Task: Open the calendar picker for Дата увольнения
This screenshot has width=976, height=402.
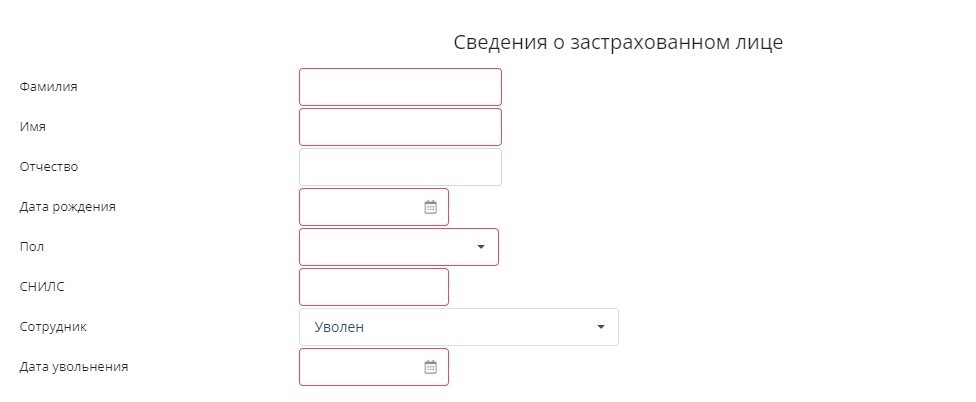Action: coord(431,367)
